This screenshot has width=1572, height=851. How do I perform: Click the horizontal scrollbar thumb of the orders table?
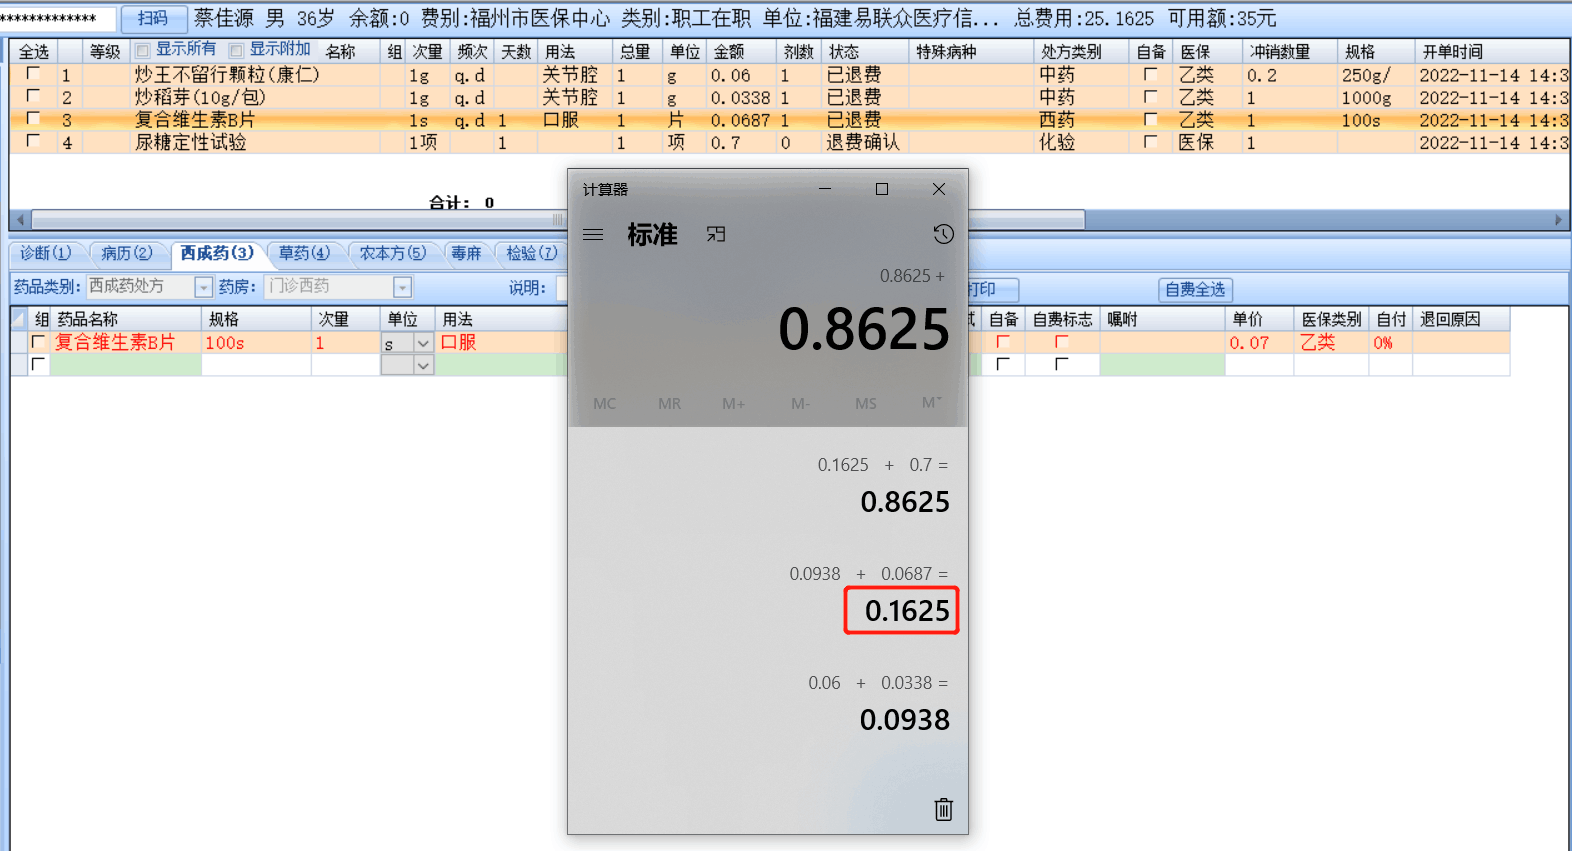[x=558, y=220]
